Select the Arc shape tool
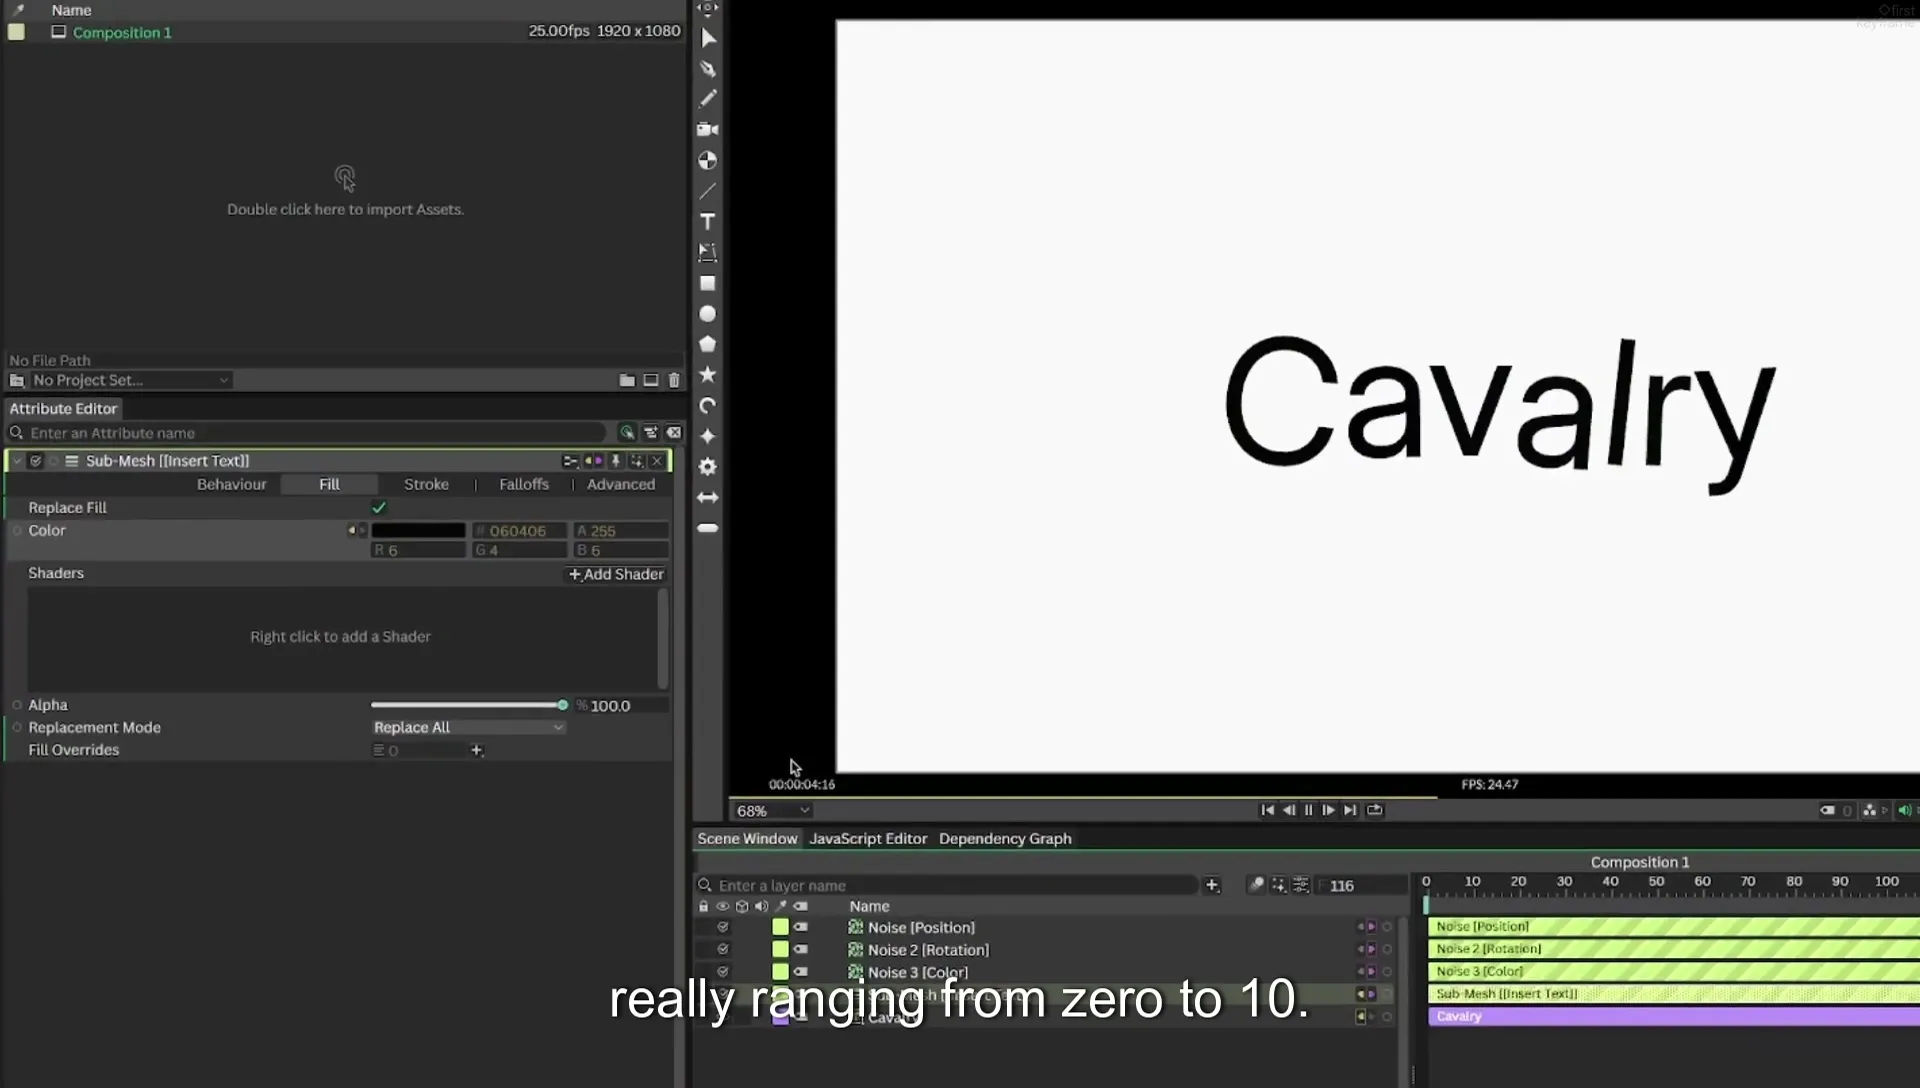 coord(708,406)
